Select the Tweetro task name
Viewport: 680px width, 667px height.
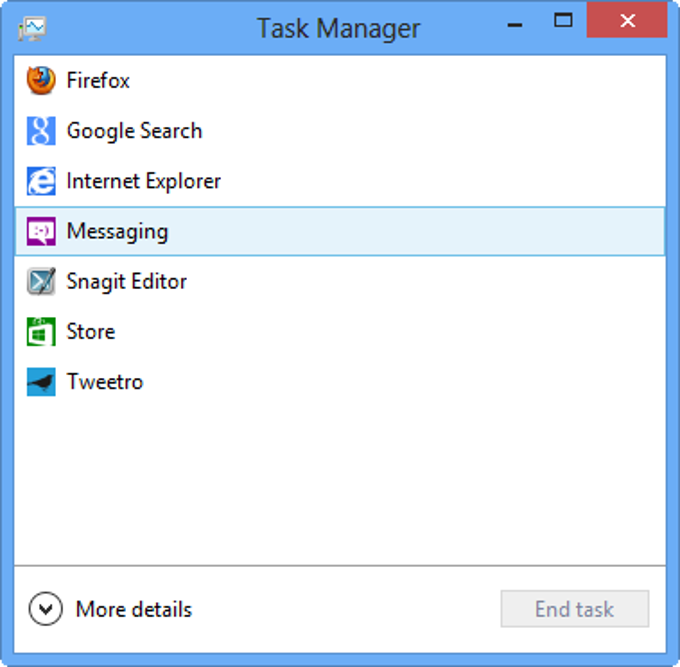[105, 382]
